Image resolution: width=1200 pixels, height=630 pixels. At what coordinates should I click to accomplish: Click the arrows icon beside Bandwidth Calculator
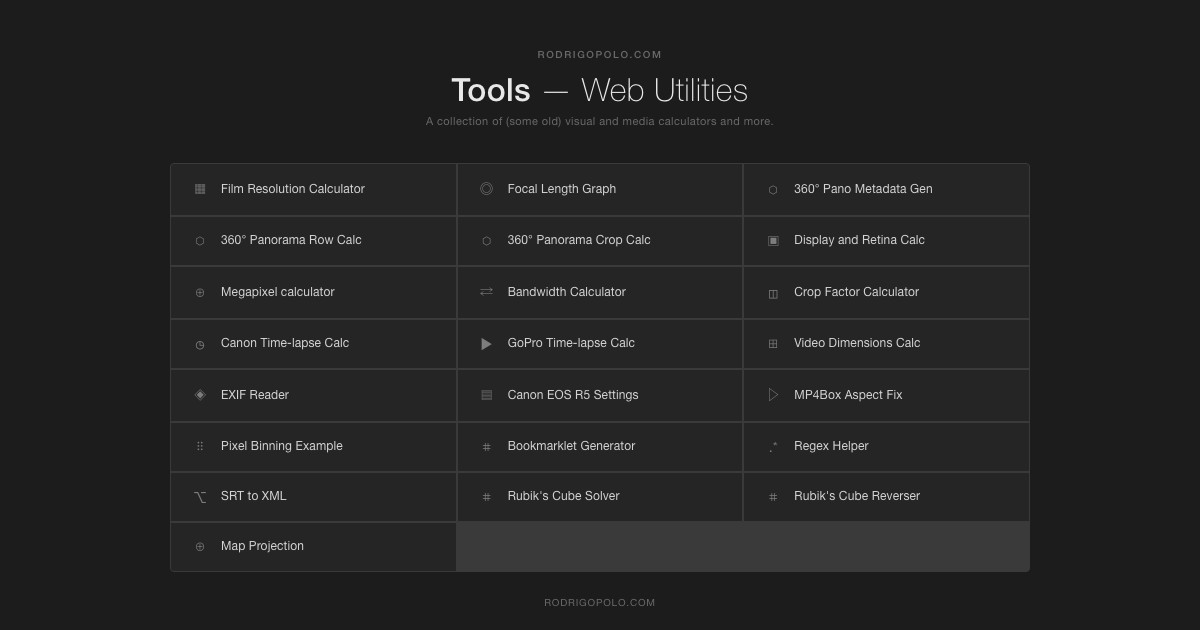[x=486, y=292]
